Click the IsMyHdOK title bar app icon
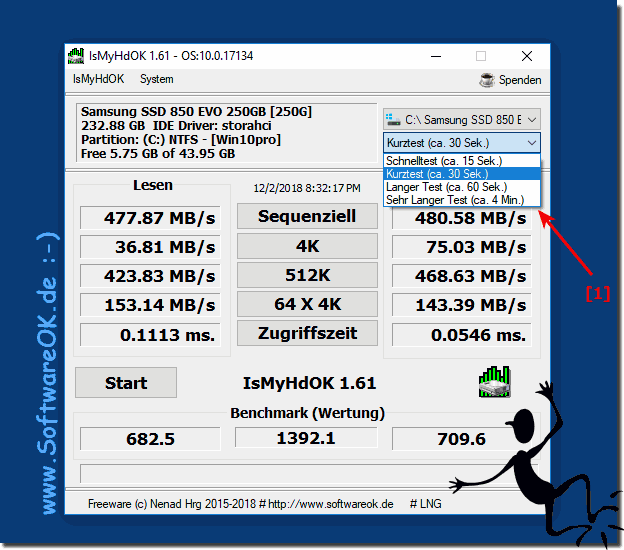 76,56
